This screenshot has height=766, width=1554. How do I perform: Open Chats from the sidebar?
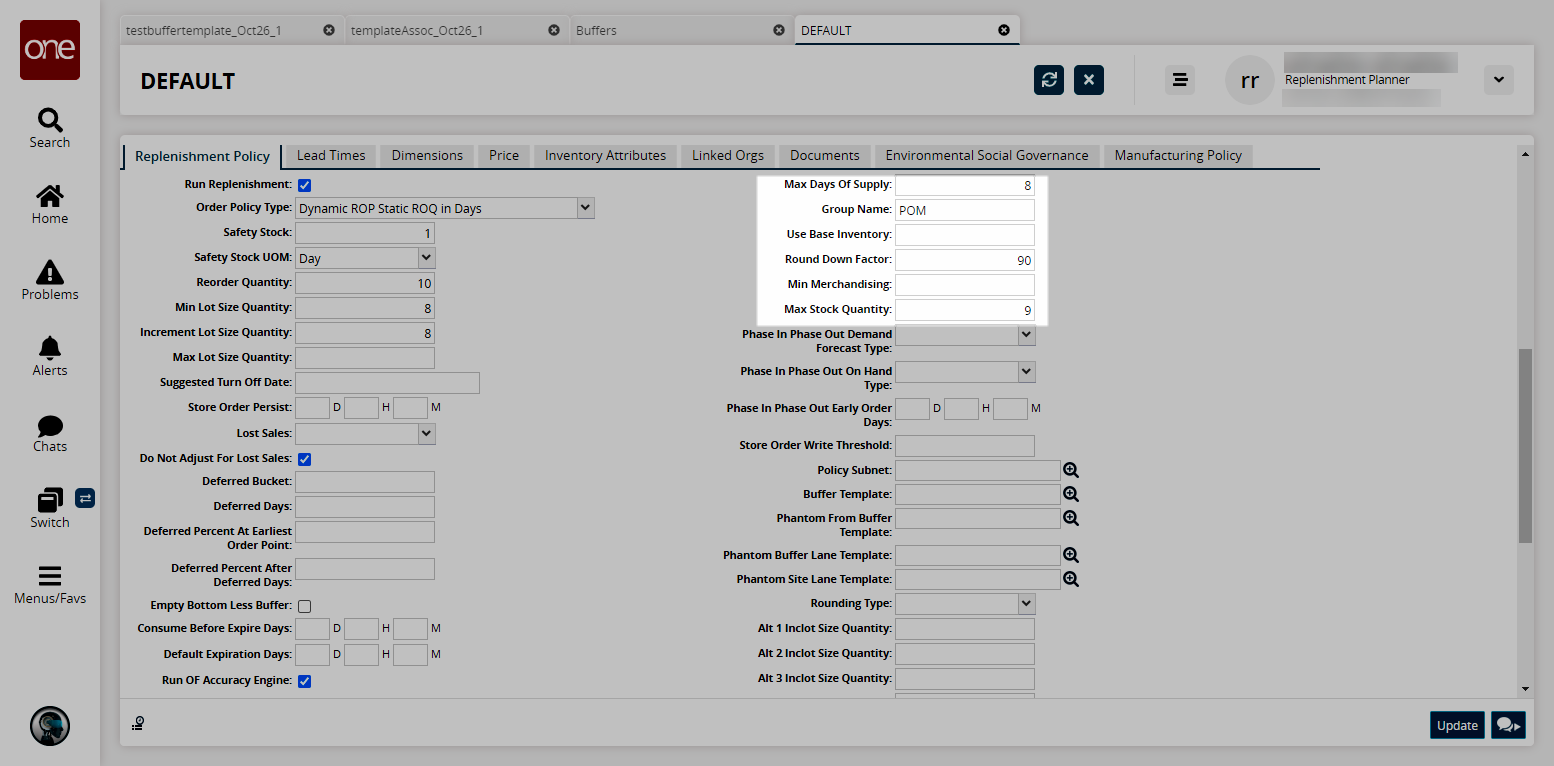pos(50,432)
